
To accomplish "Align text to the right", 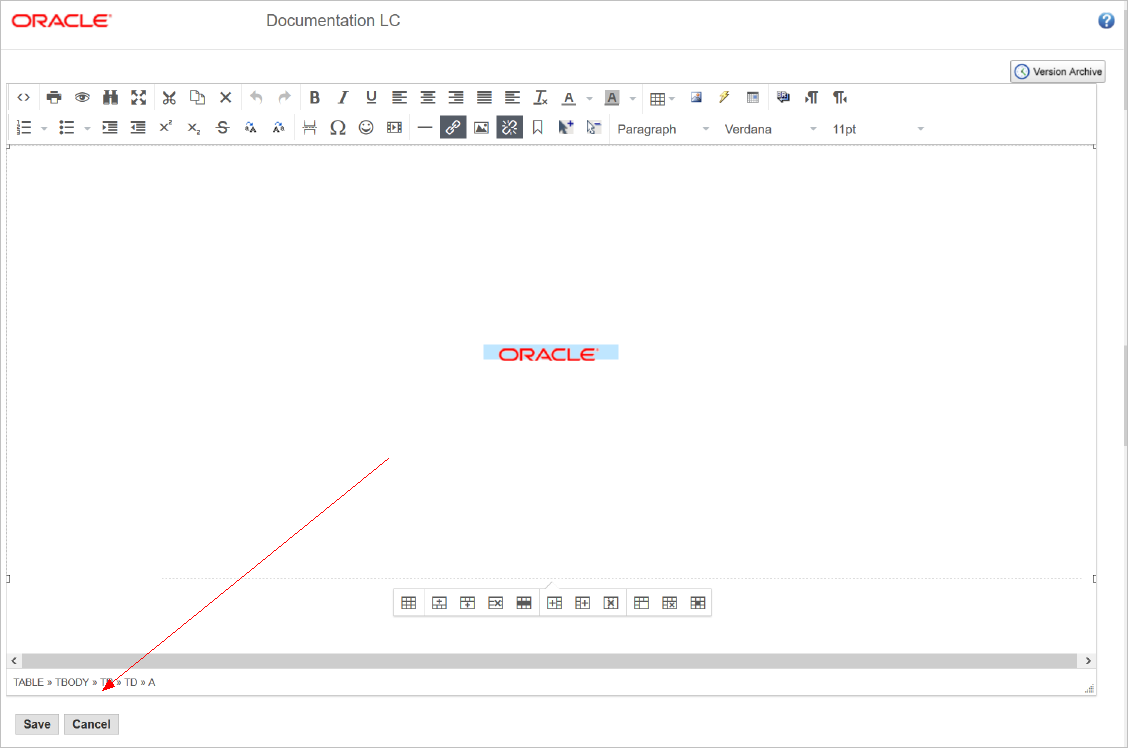I will [x=456, y=98].
